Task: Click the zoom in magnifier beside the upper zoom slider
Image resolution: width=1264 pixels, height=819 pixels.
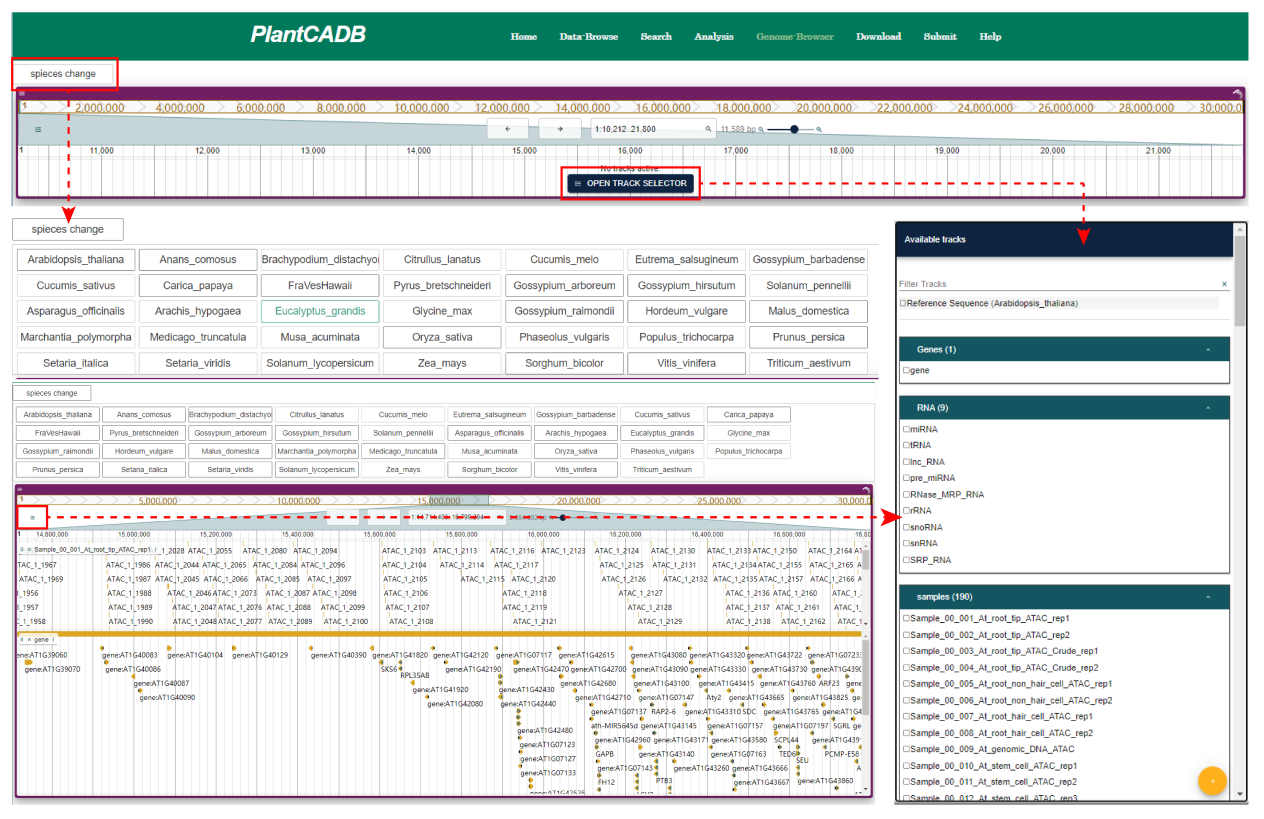Action: coord(819,129)
